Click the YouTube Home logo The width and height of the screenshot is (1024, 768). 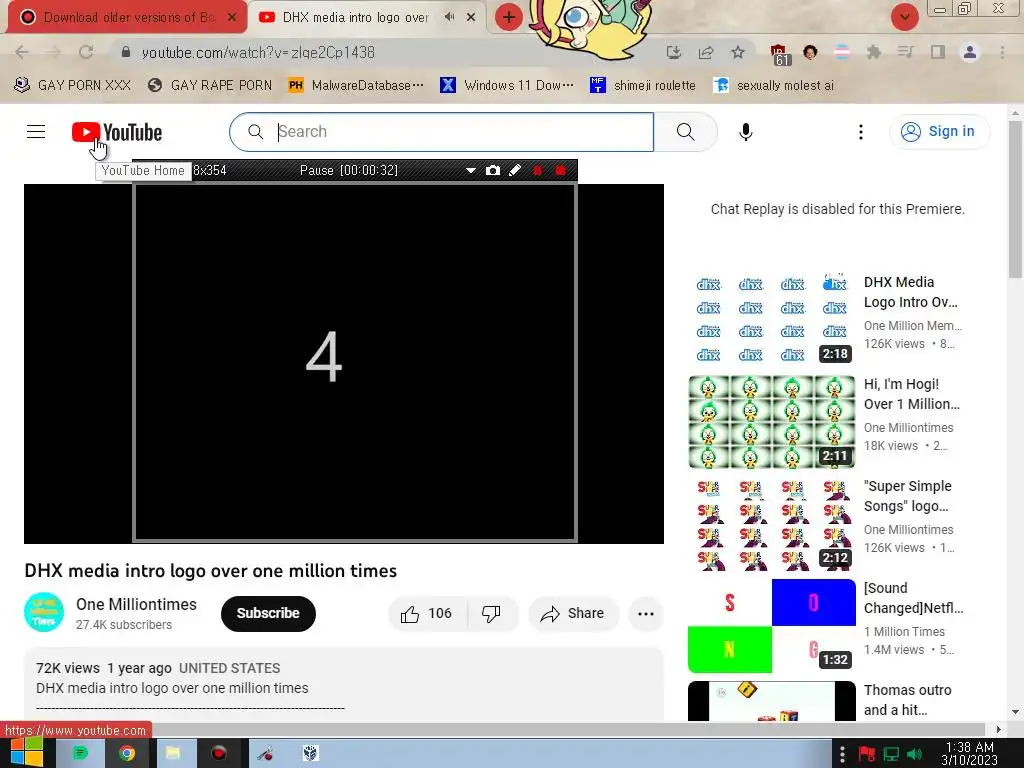(117, 132)
